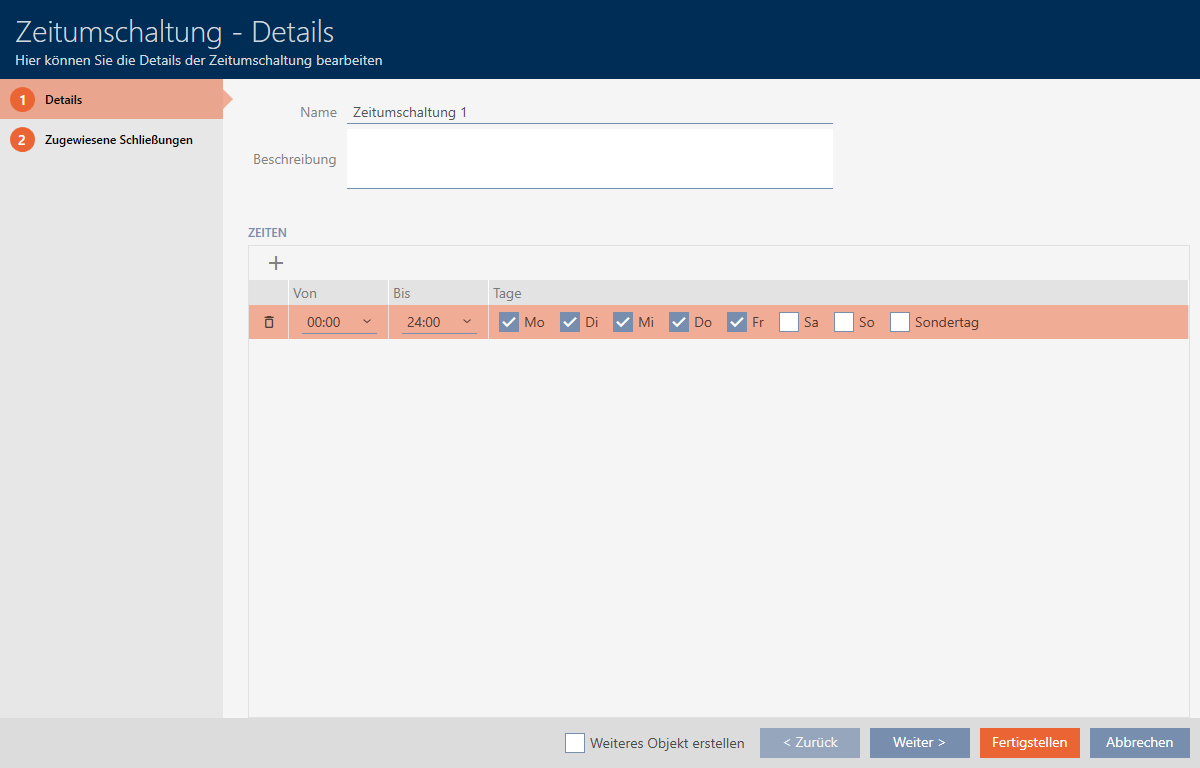1200x768 pixels.
Task: Delete the time row with trash icon
Action: [x=268, y=322]
